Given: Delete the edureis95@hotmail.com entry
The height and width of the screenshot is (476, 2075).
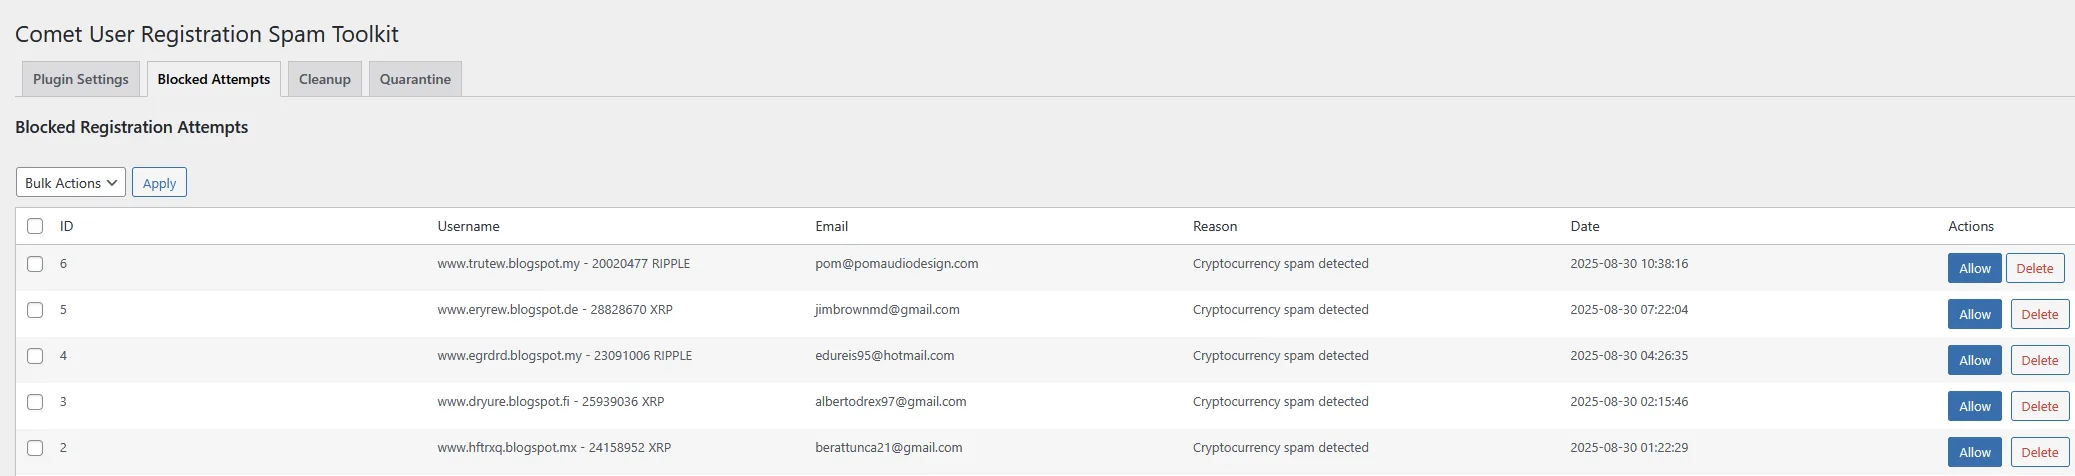Looking at the screenshot, I should tap(2039, 360).
